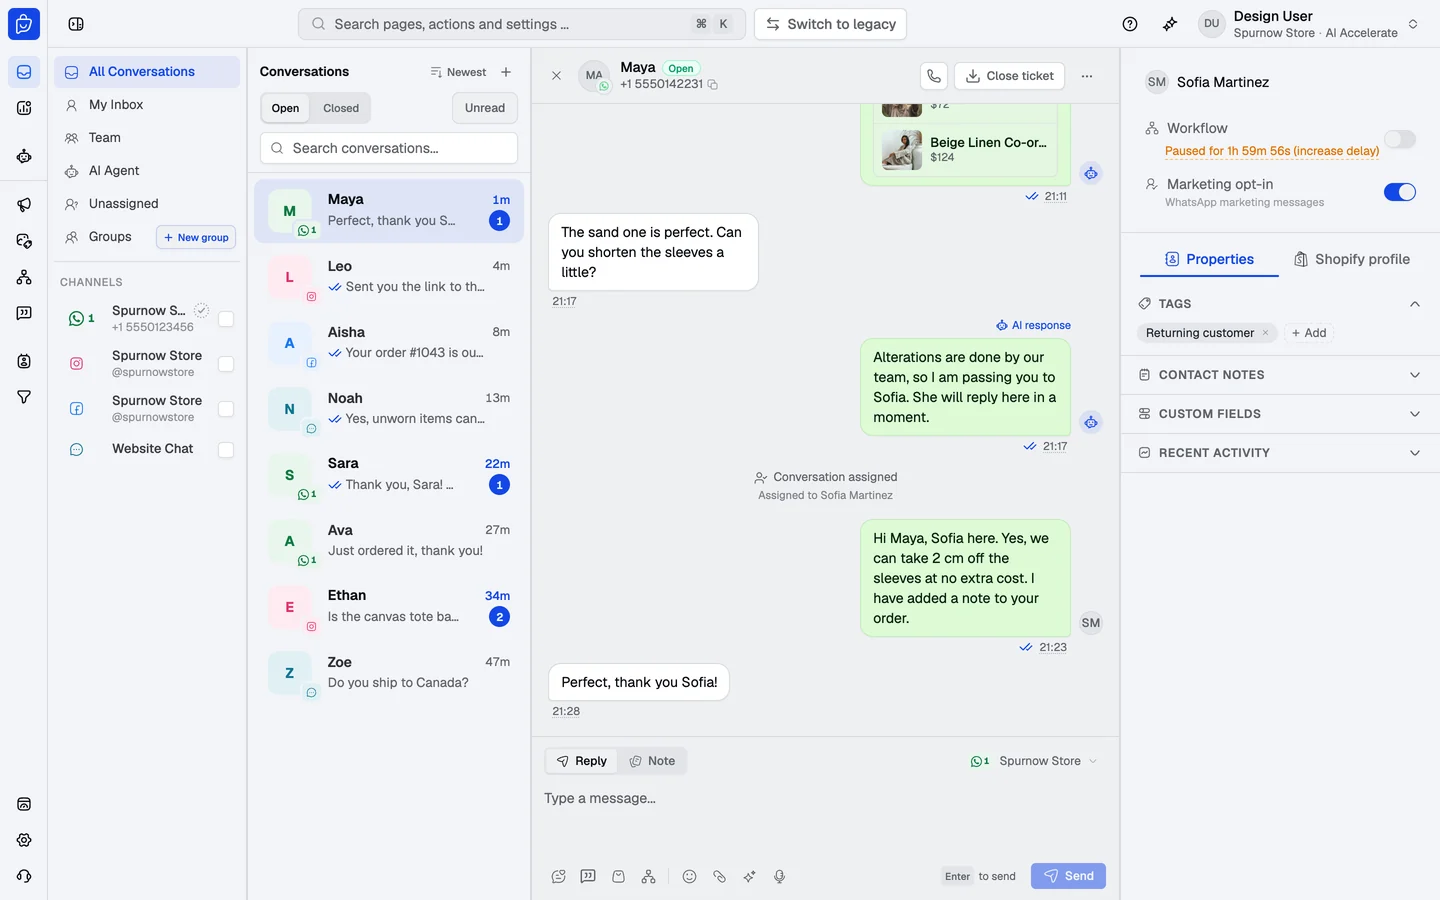Switch to the Shopify profile tab
1440x900 pixels.
point(1352,259)
